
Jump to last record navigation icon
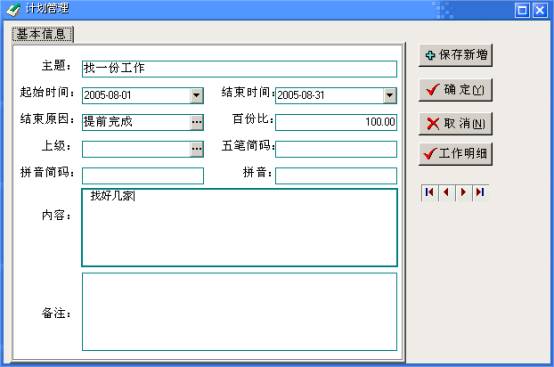click(x=481, y=193)
